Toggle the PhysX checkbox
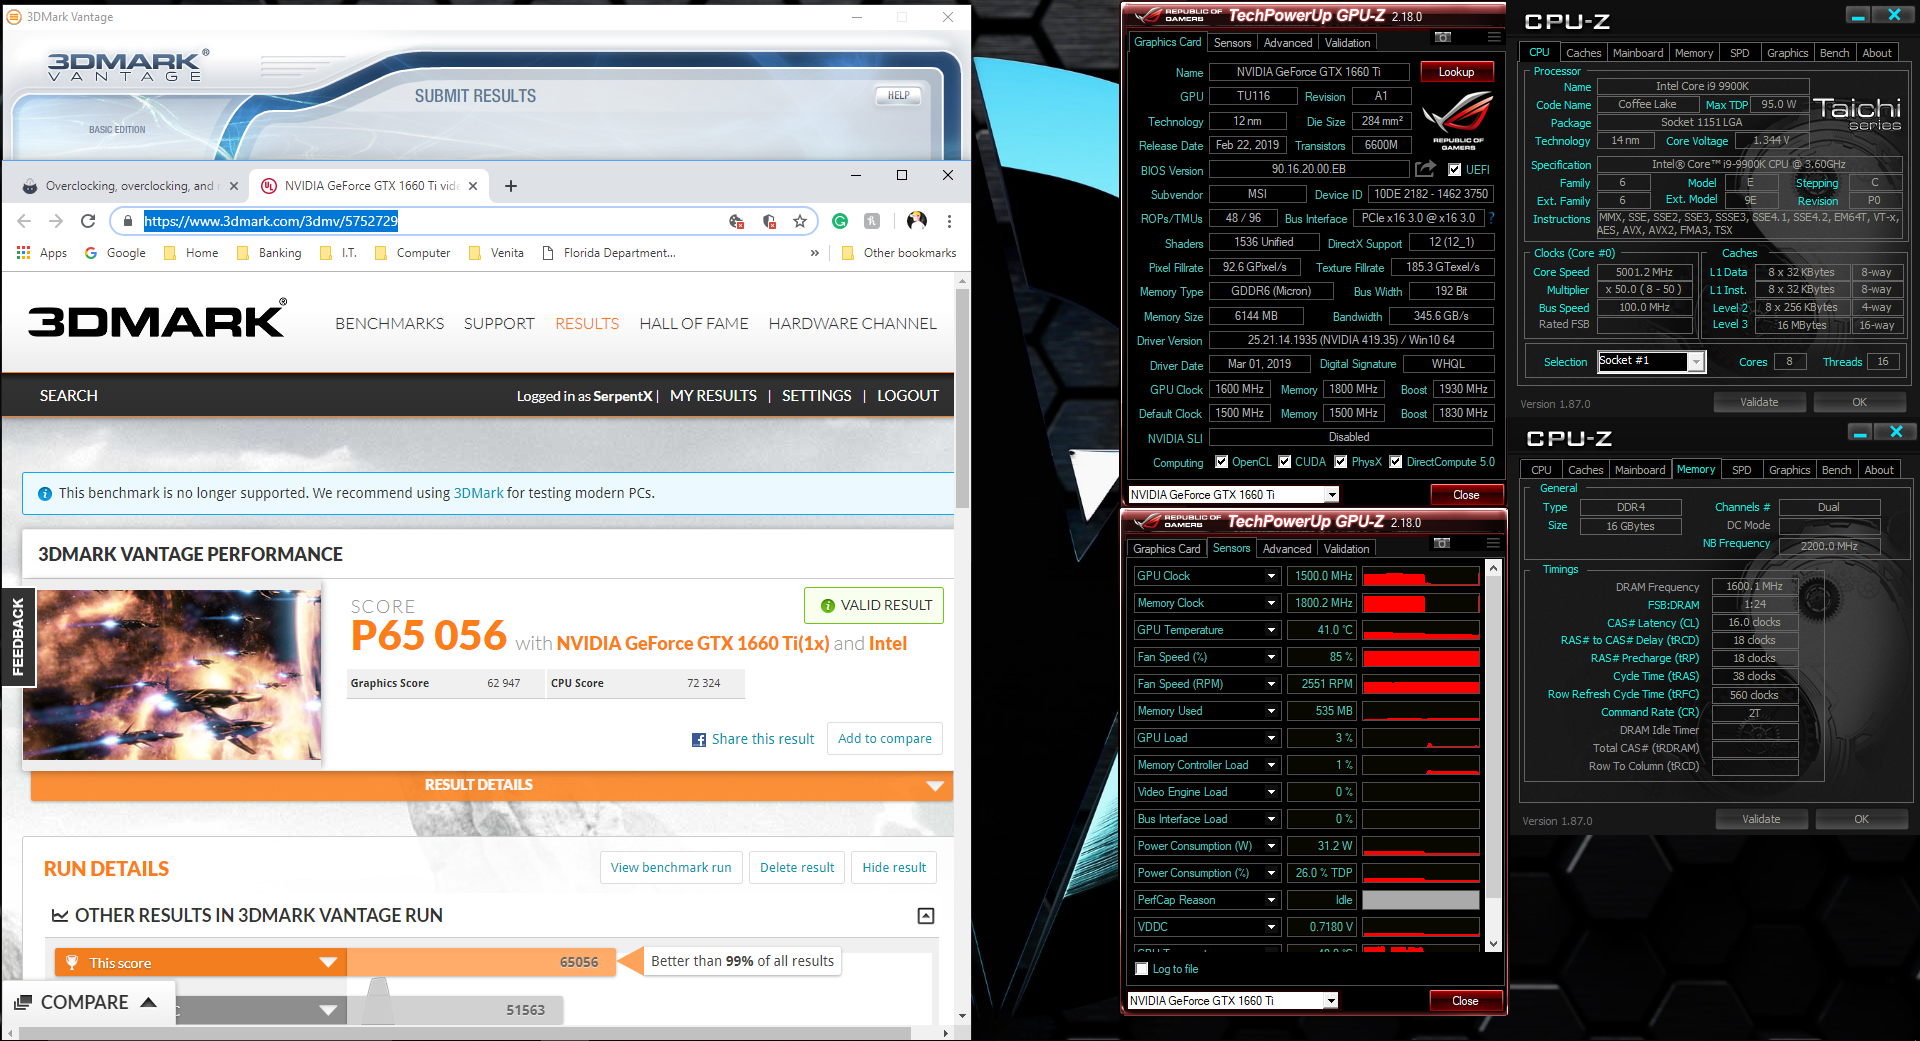Image resolution: width=1920 pixels, height=1041 pixels. 1341,462
